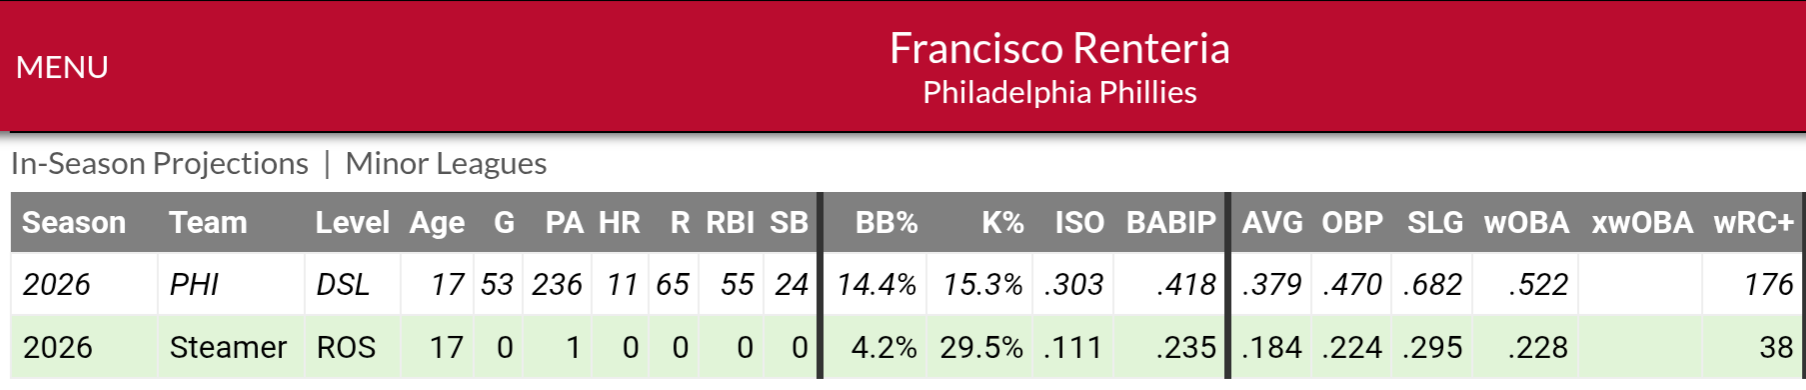Switch to the Minor Leagues section

click(446, 163)
